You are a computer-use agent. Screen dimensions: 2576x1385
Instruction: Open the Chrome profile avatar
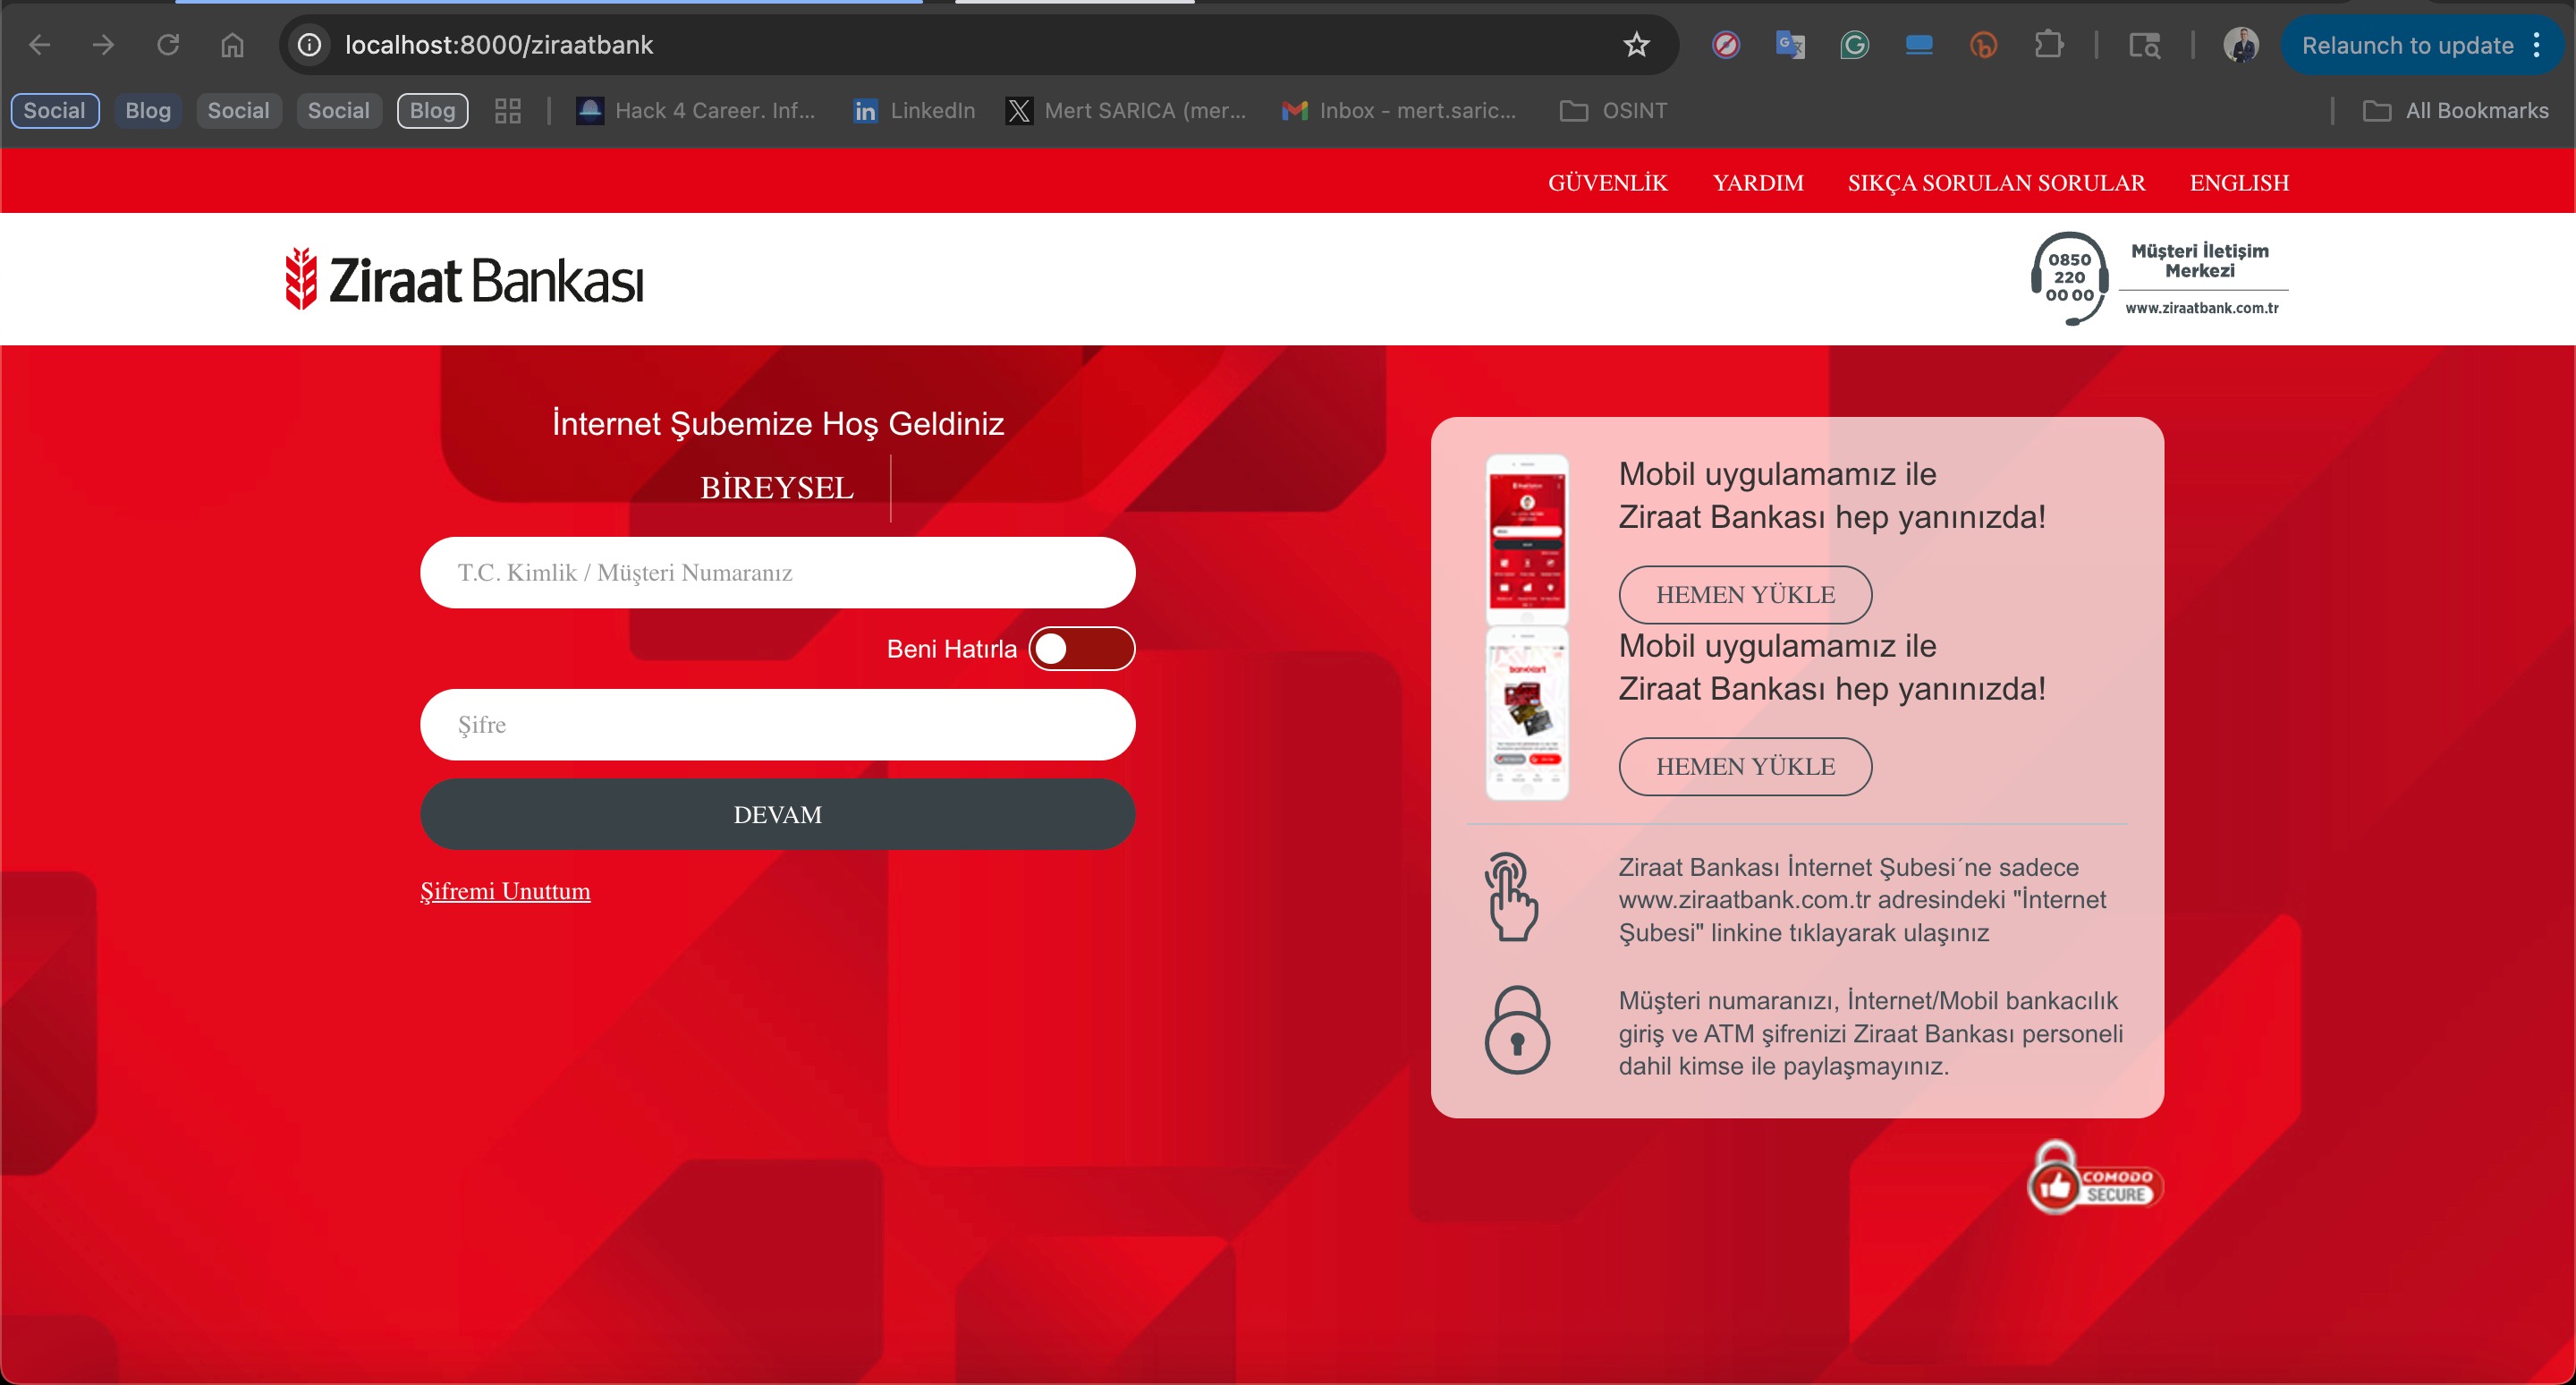2240,45
